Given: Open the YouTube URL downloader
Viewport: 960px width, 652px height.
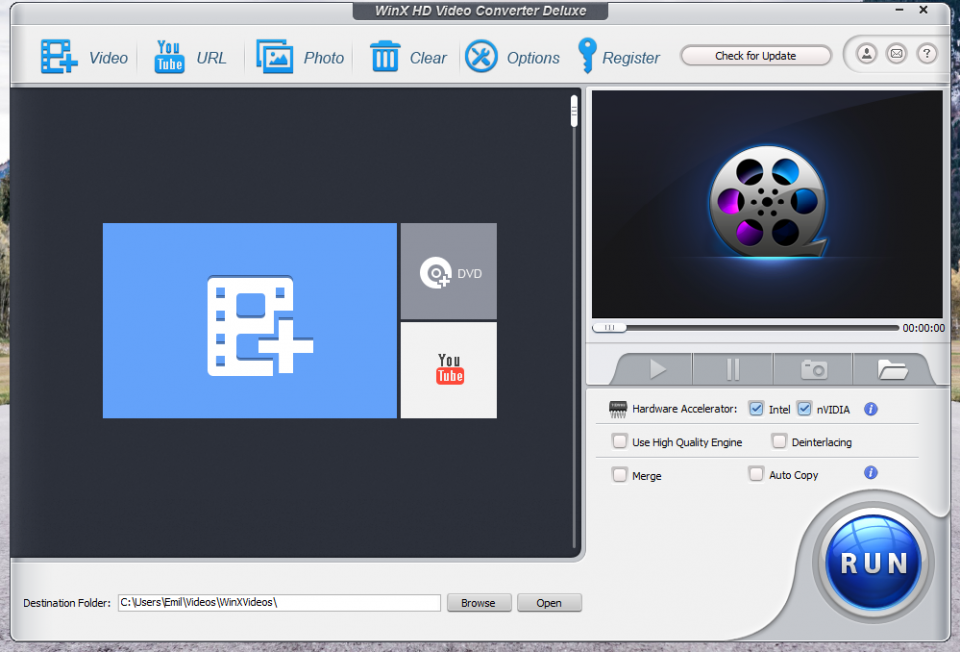Looking at the screenshot, I should tap(169, 57).
